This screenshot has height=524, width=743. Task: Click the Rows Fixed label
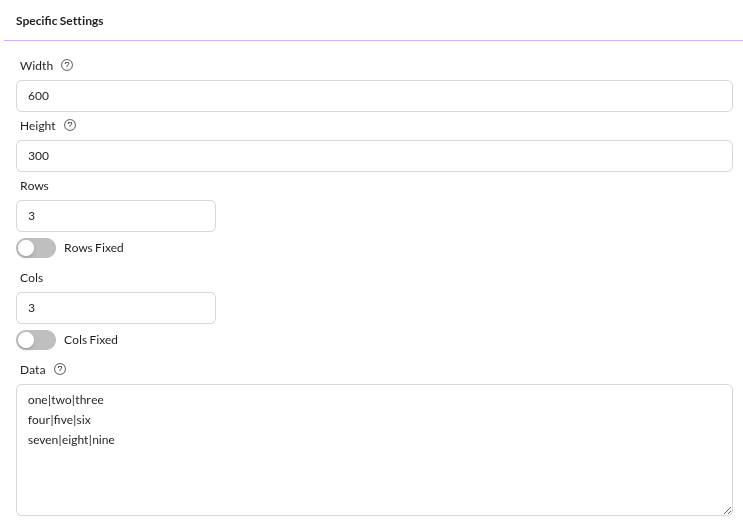94,248
